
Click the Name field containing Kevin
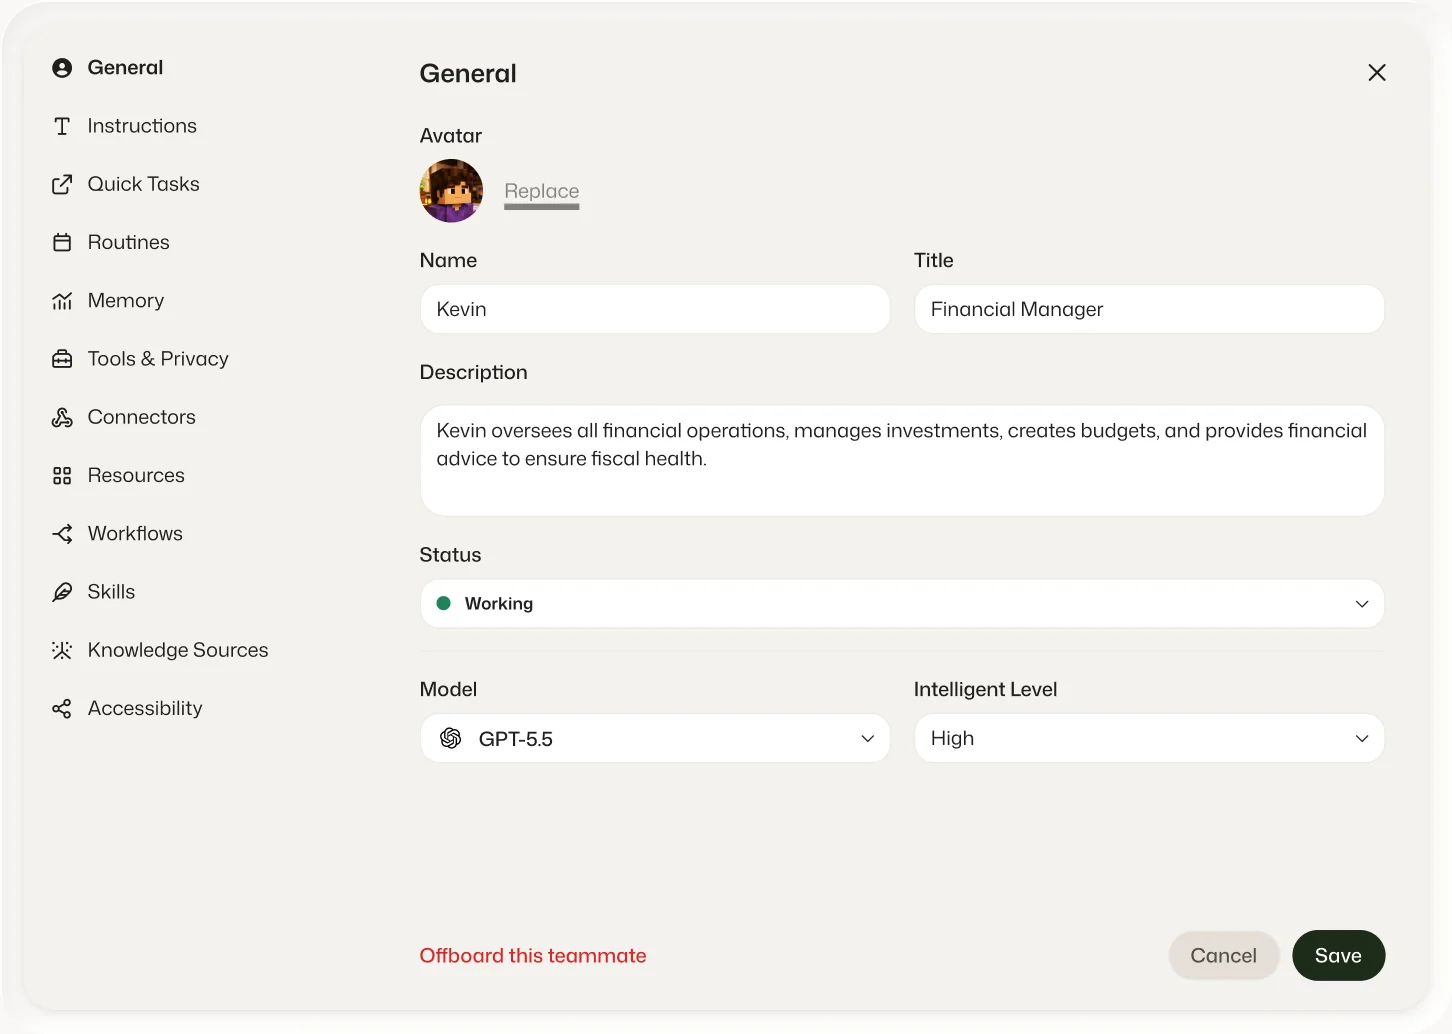(655, 309)
